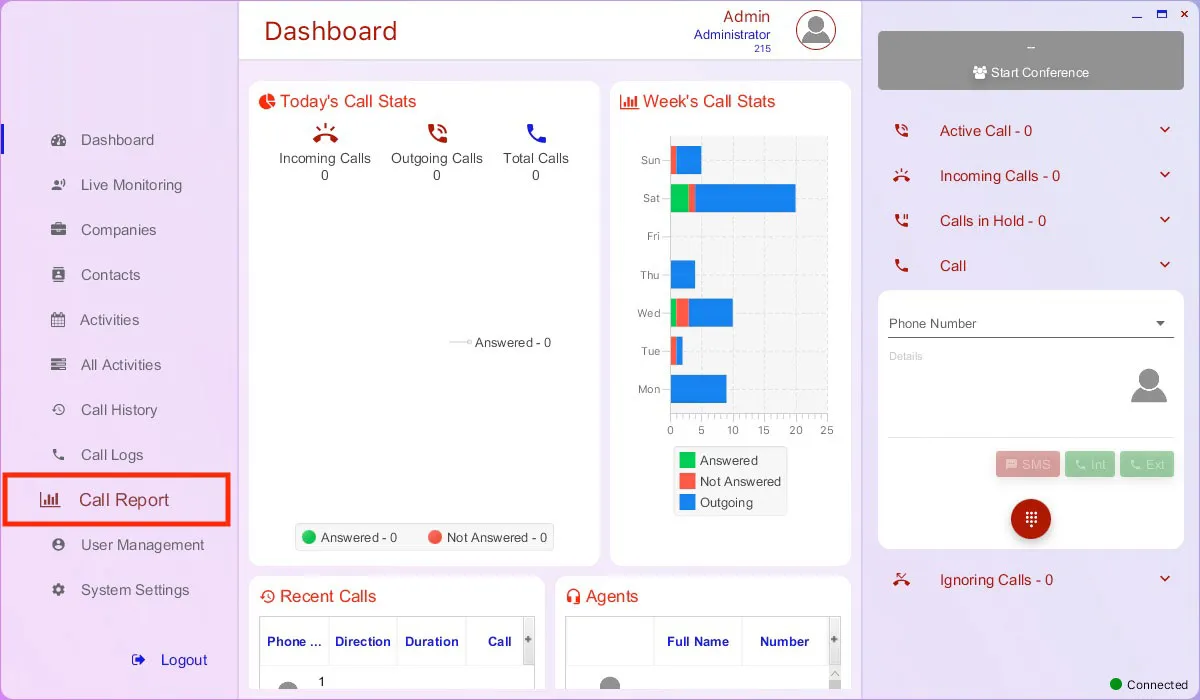Expand the Calls in Hold section chevron
This screenshot has width=1200, height=700.
tap(1165, 220)
